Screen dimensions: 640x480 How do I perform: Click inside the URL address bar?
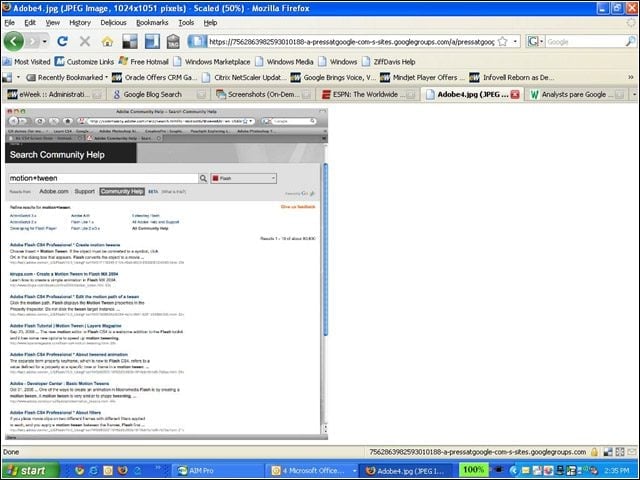coord(351,42)
